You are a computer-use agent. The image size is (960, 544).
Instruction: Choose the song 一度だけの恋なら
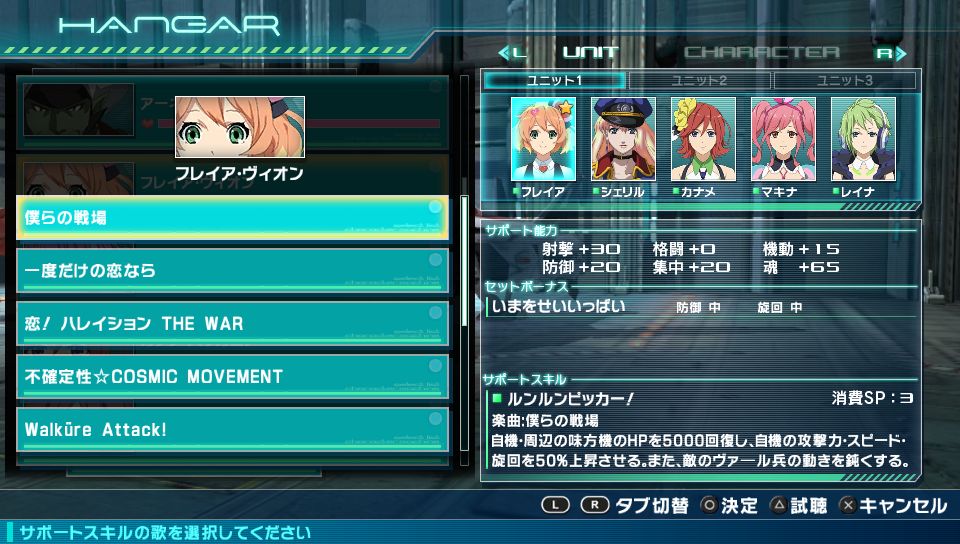tap(233, 270)
